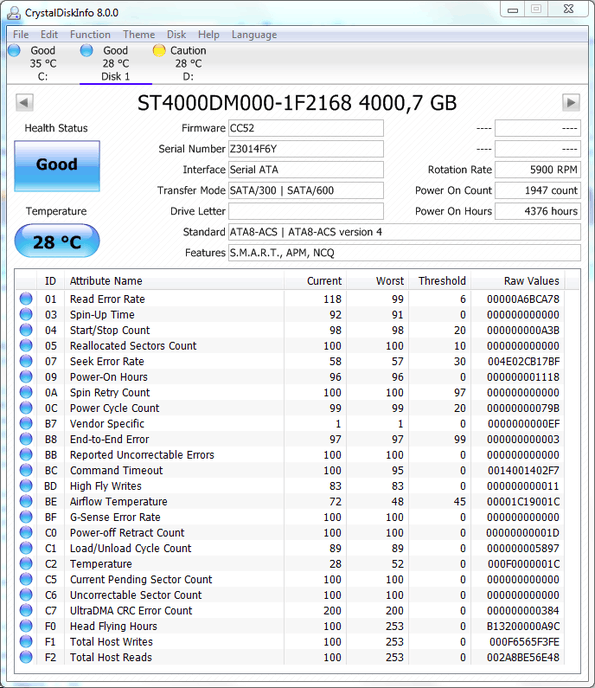Go to next disk with right arrow

[571, 103]
